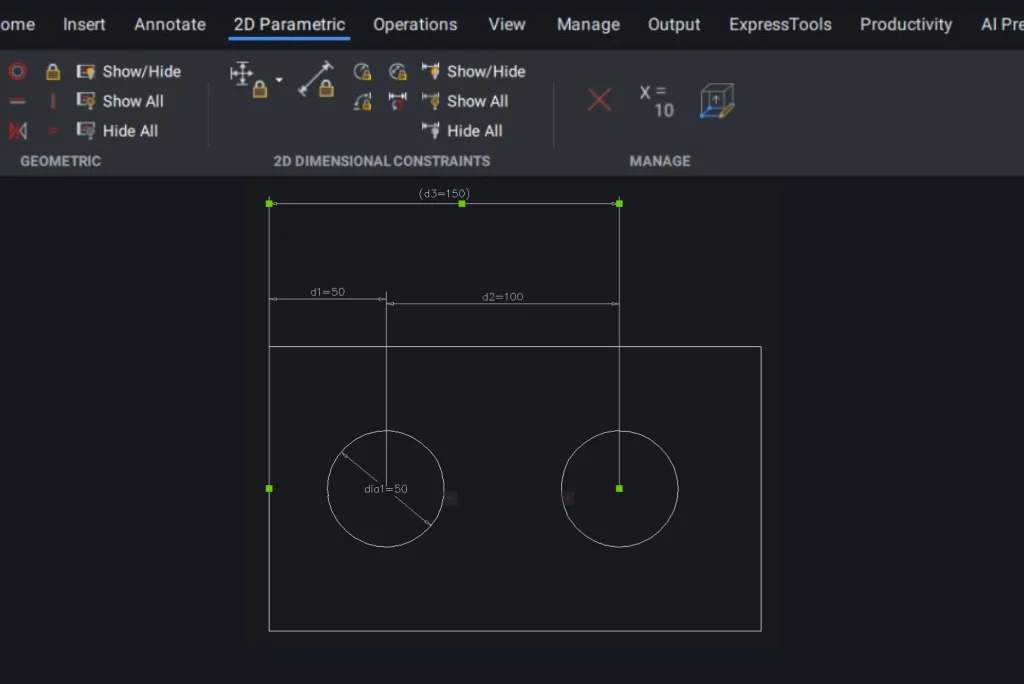Select the 2D Parametric ribbon tab

click(289, 25)
